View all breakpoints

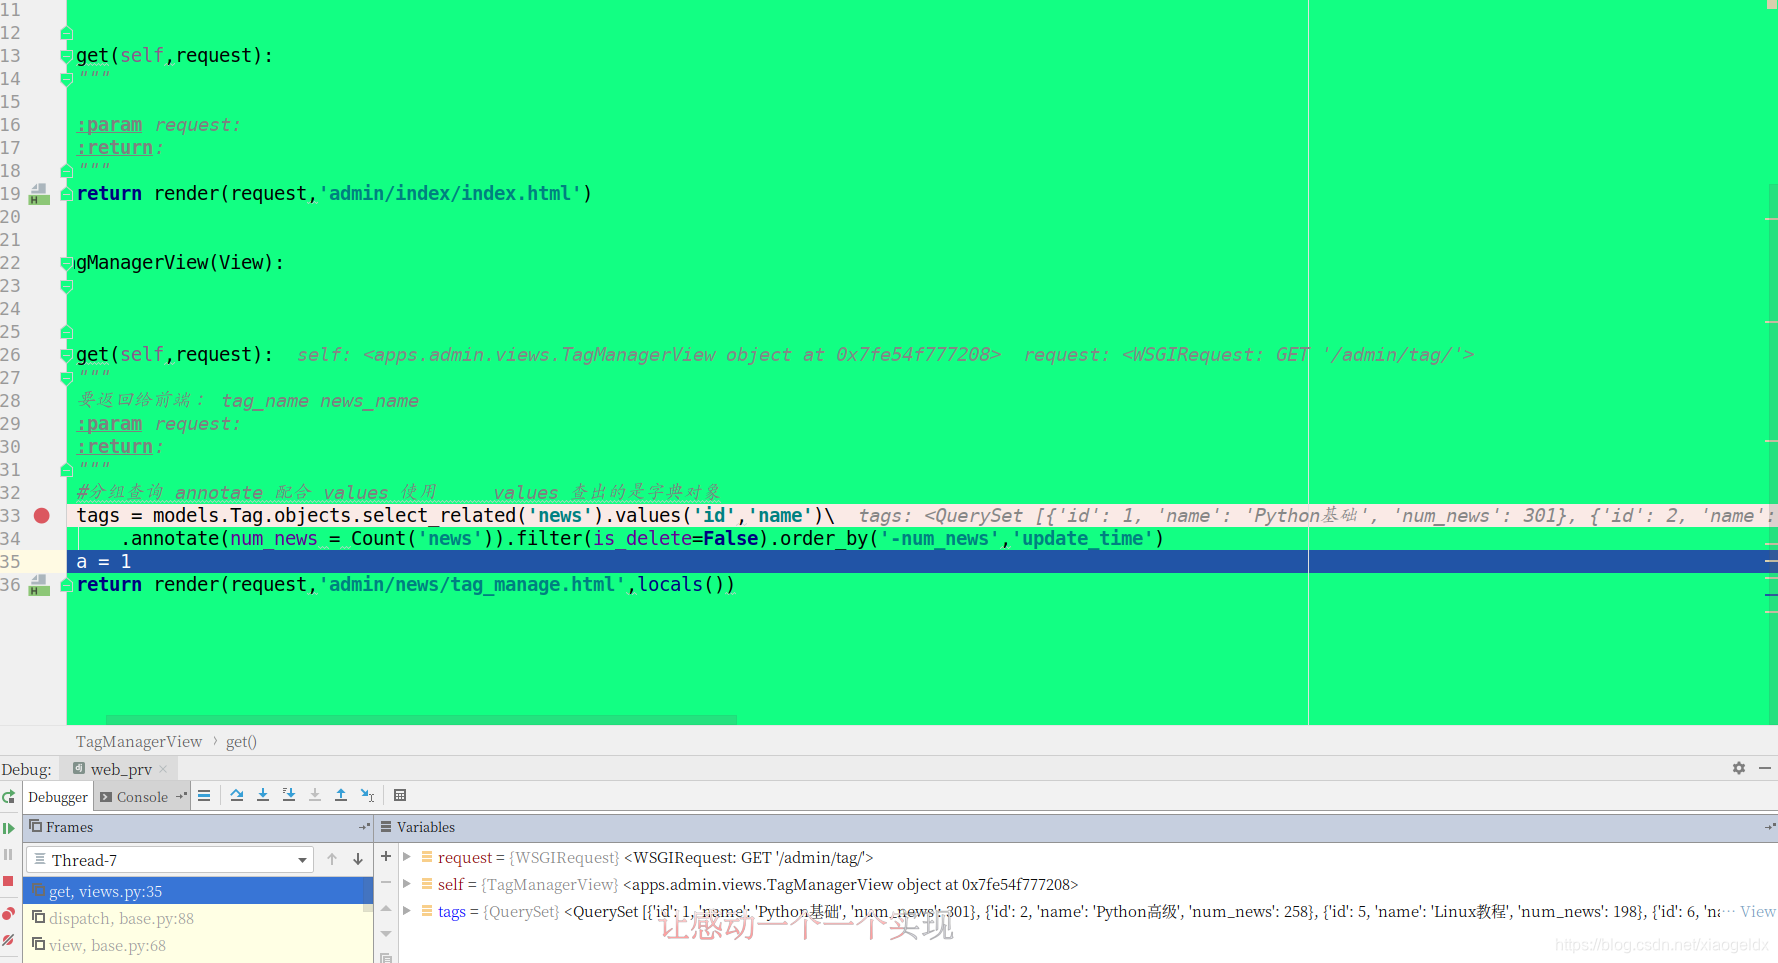[x=9, y=913]
